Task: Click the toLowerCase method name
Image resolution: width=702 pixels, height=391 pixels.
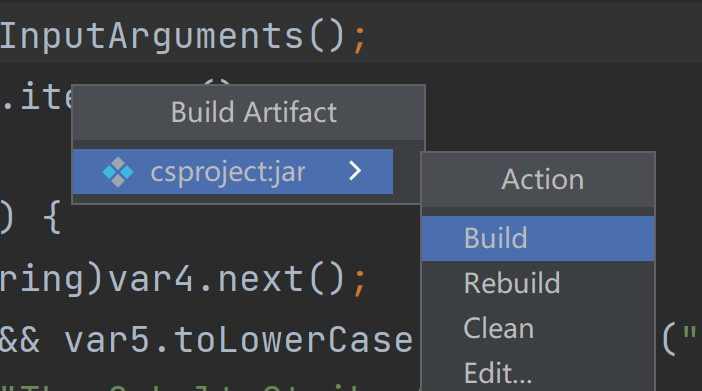Action: coord(293,339)
